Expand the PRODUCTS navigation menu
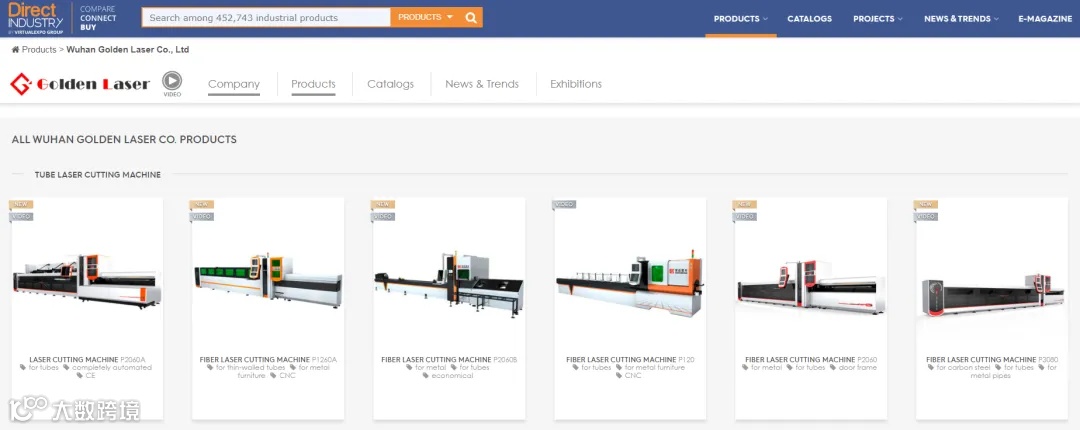This screenshot has height=430, width=1080. pyautogui.click(x=740, y=19)
